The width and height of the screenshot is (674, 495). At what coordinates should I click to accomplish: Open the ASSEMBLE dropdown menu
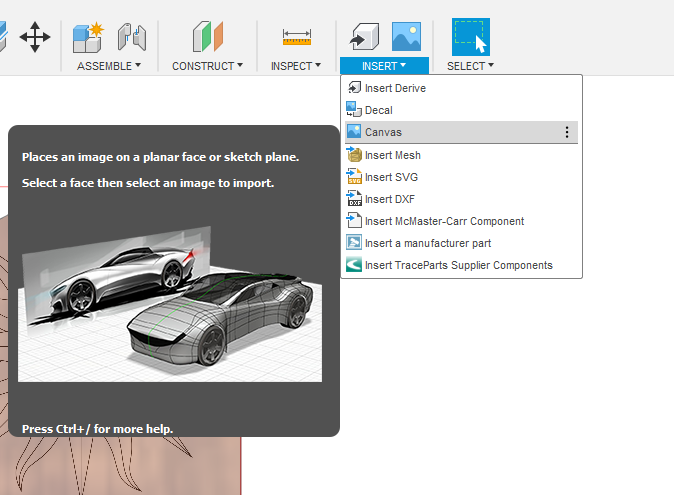click(x=109, y=66)
